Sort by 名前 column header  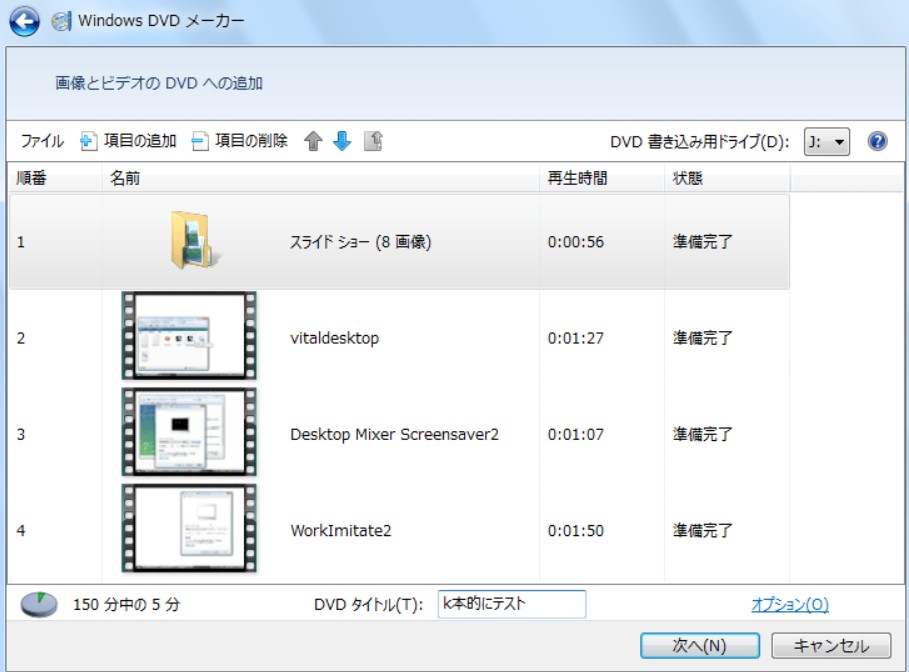(x=321, y=178)
